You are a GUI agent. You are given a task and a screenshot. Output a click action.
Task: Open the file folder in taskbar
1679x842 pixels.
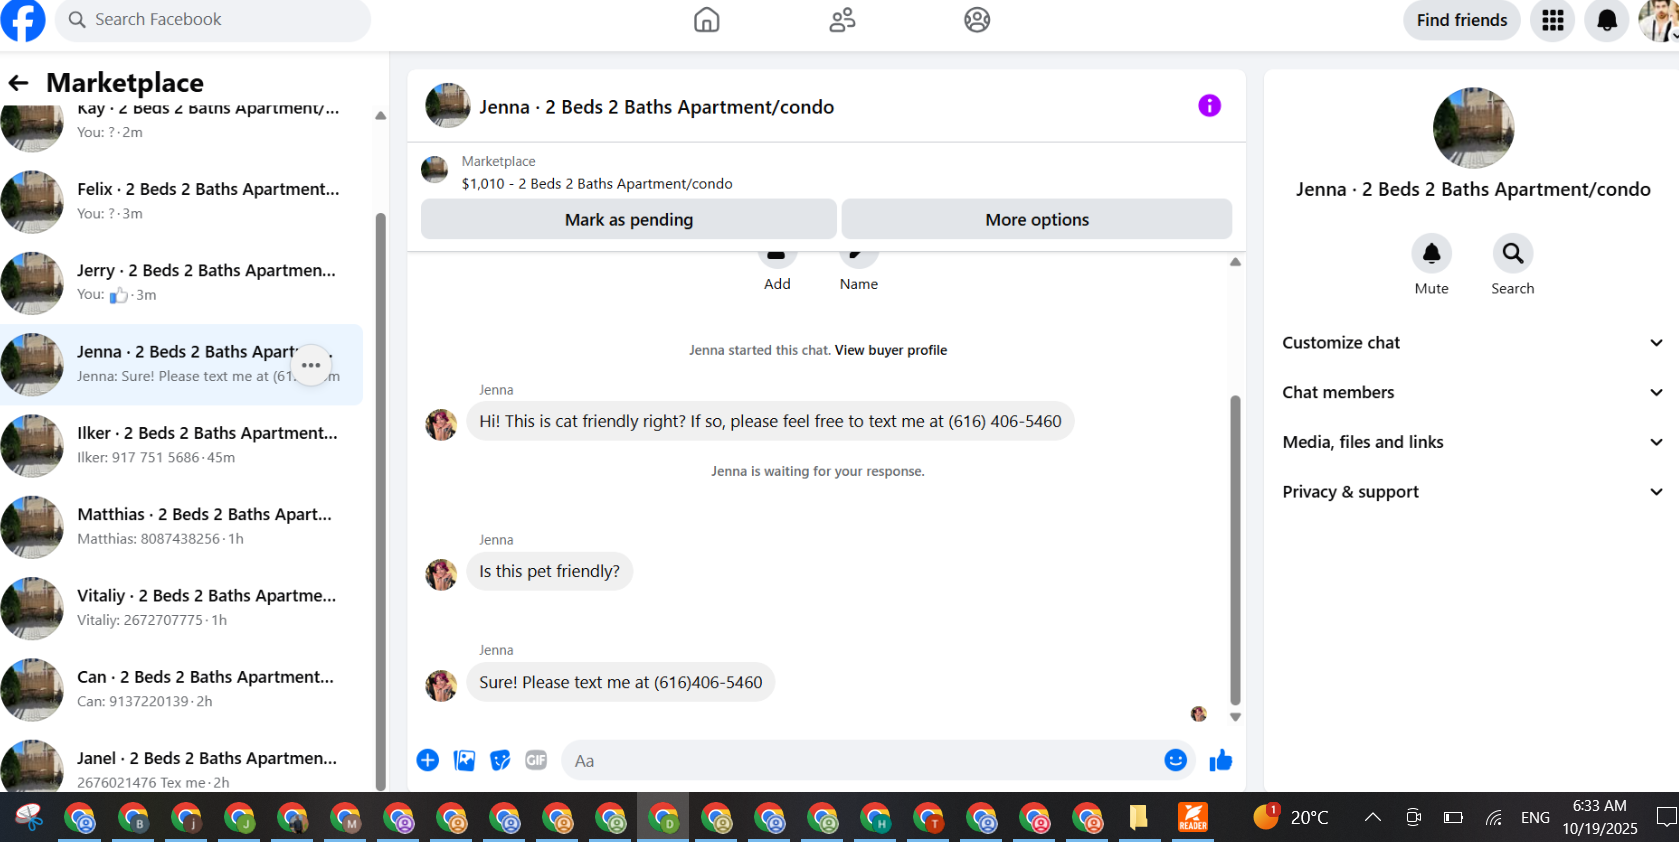coord(1139,818)
